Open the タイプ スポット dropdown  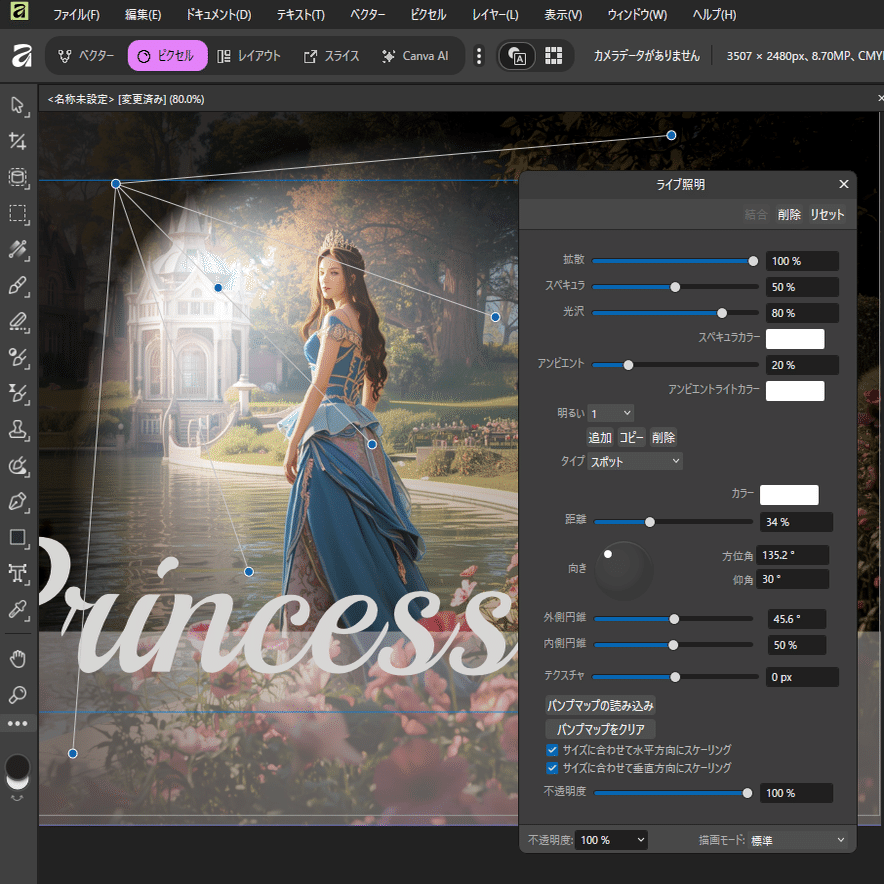click(635, 461)
